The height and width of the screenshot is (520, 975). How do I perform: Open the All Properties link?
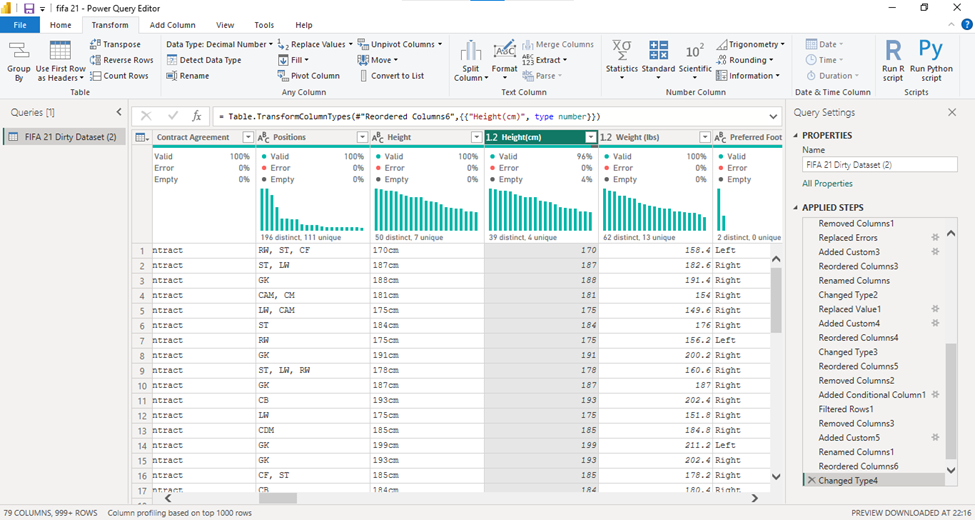coord(827,183)
